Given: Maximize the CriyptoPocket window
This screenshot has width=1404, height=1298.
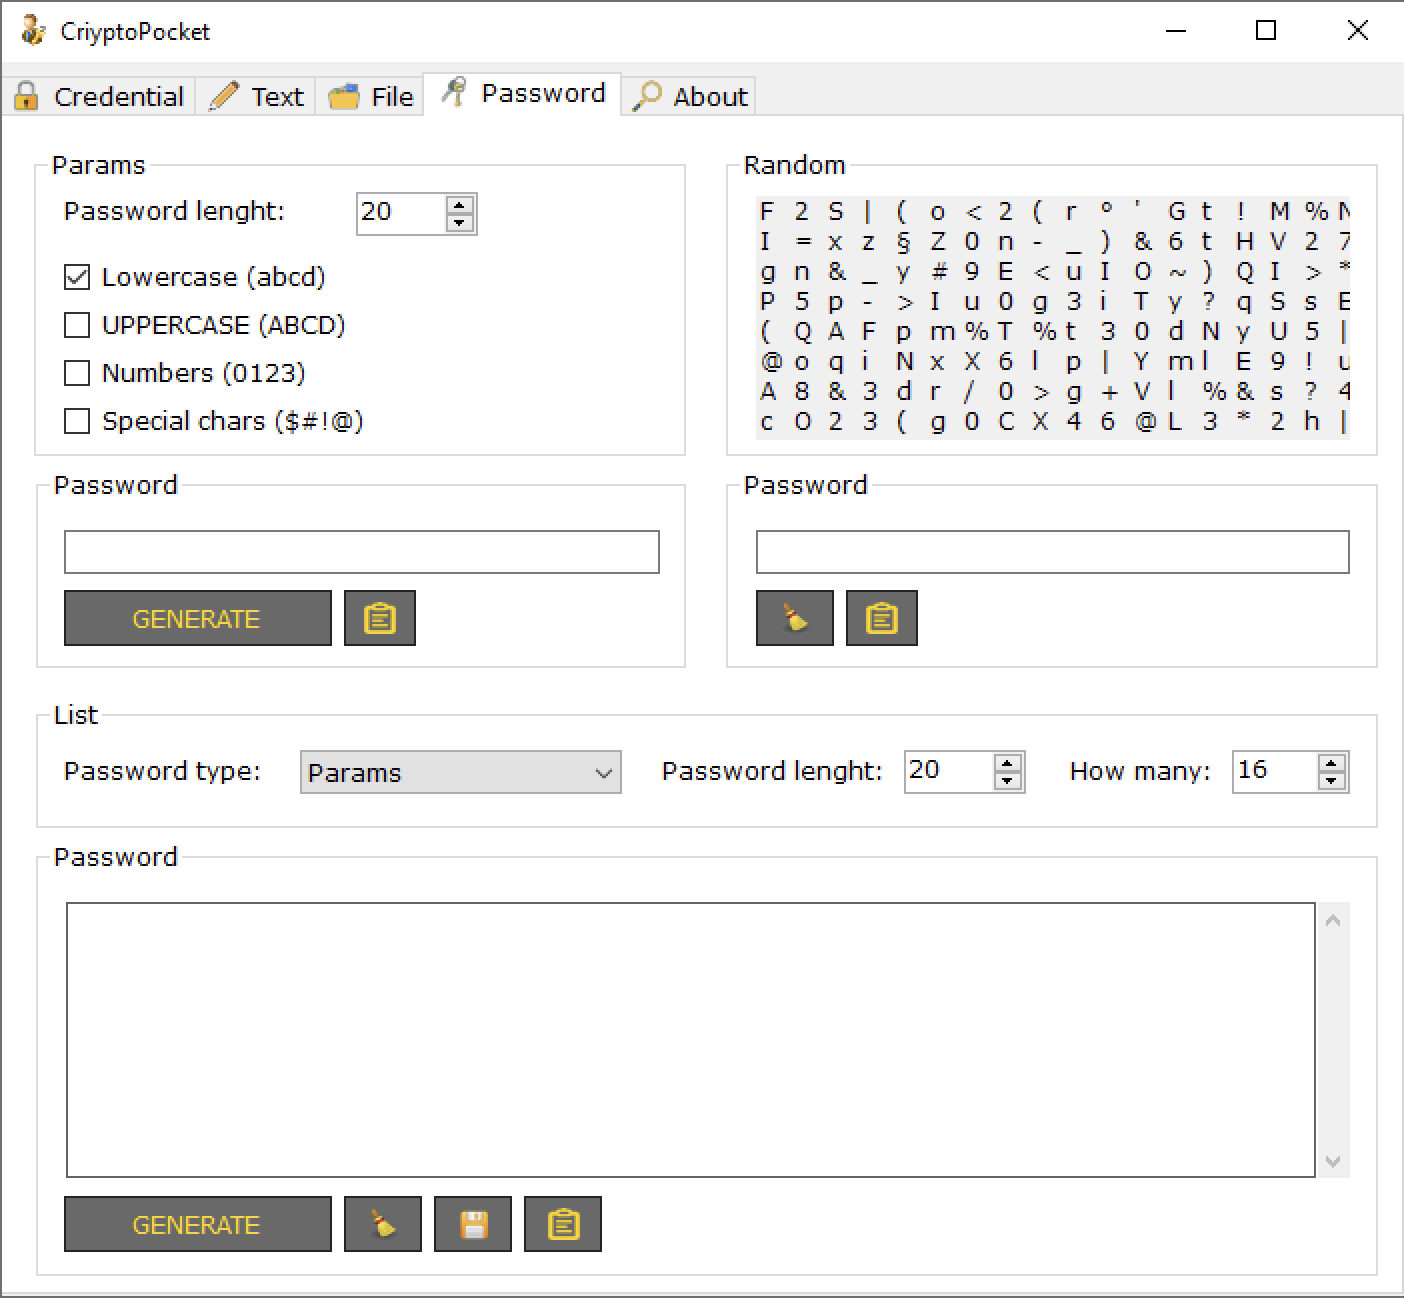Looking at the screenshot, I should pyautogui.click(x=1266, y=31).
